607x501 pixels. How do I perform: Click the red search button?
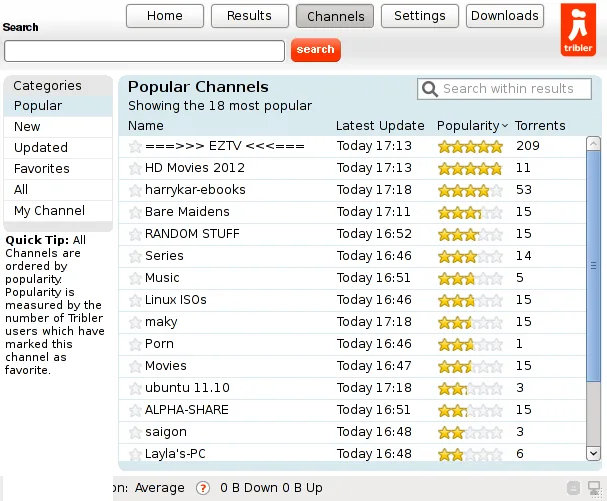click(x=316, y=50)
